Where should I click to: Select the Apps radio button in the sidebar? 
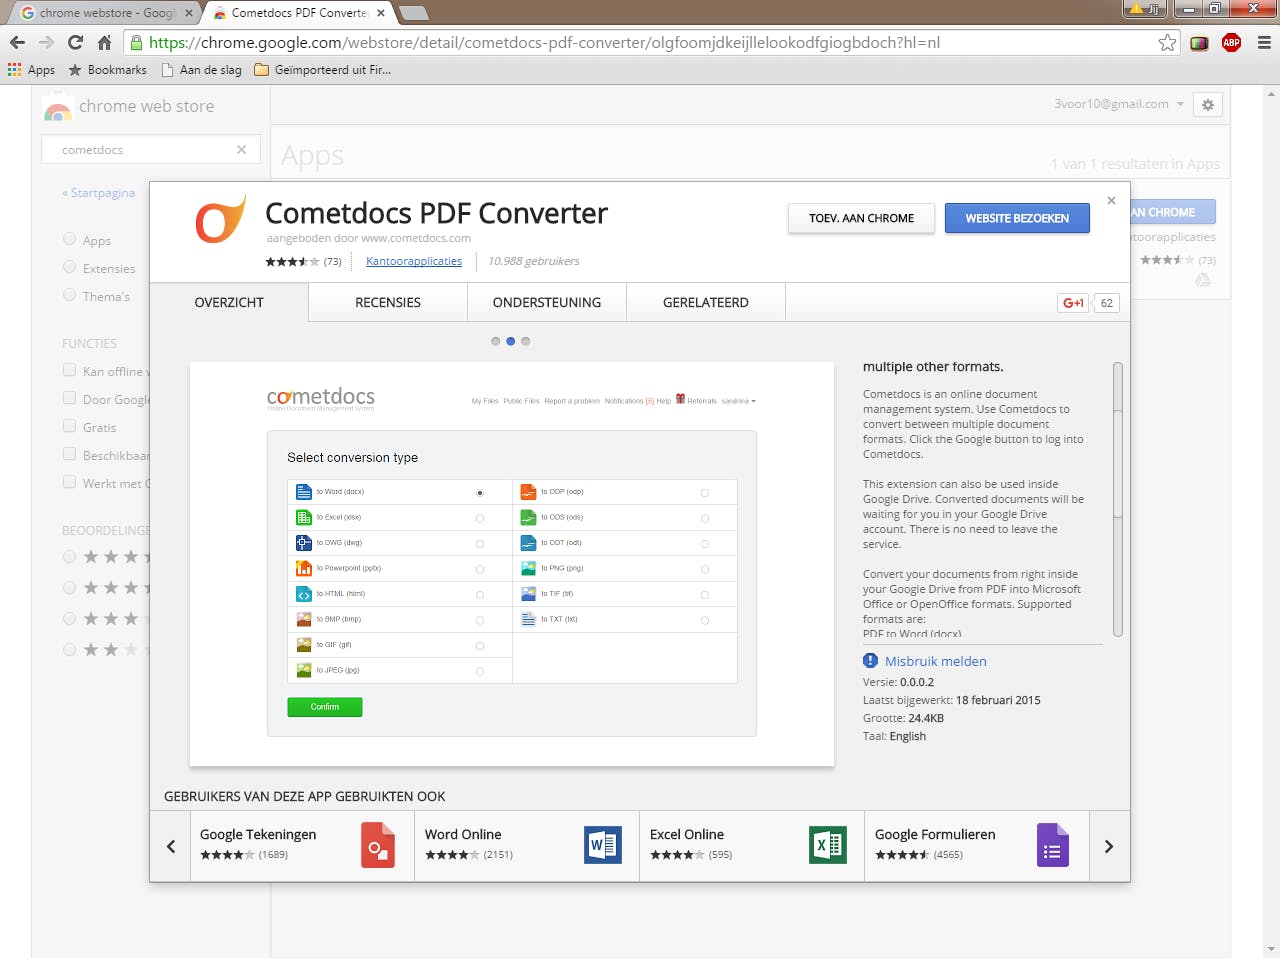click(69, 239)
